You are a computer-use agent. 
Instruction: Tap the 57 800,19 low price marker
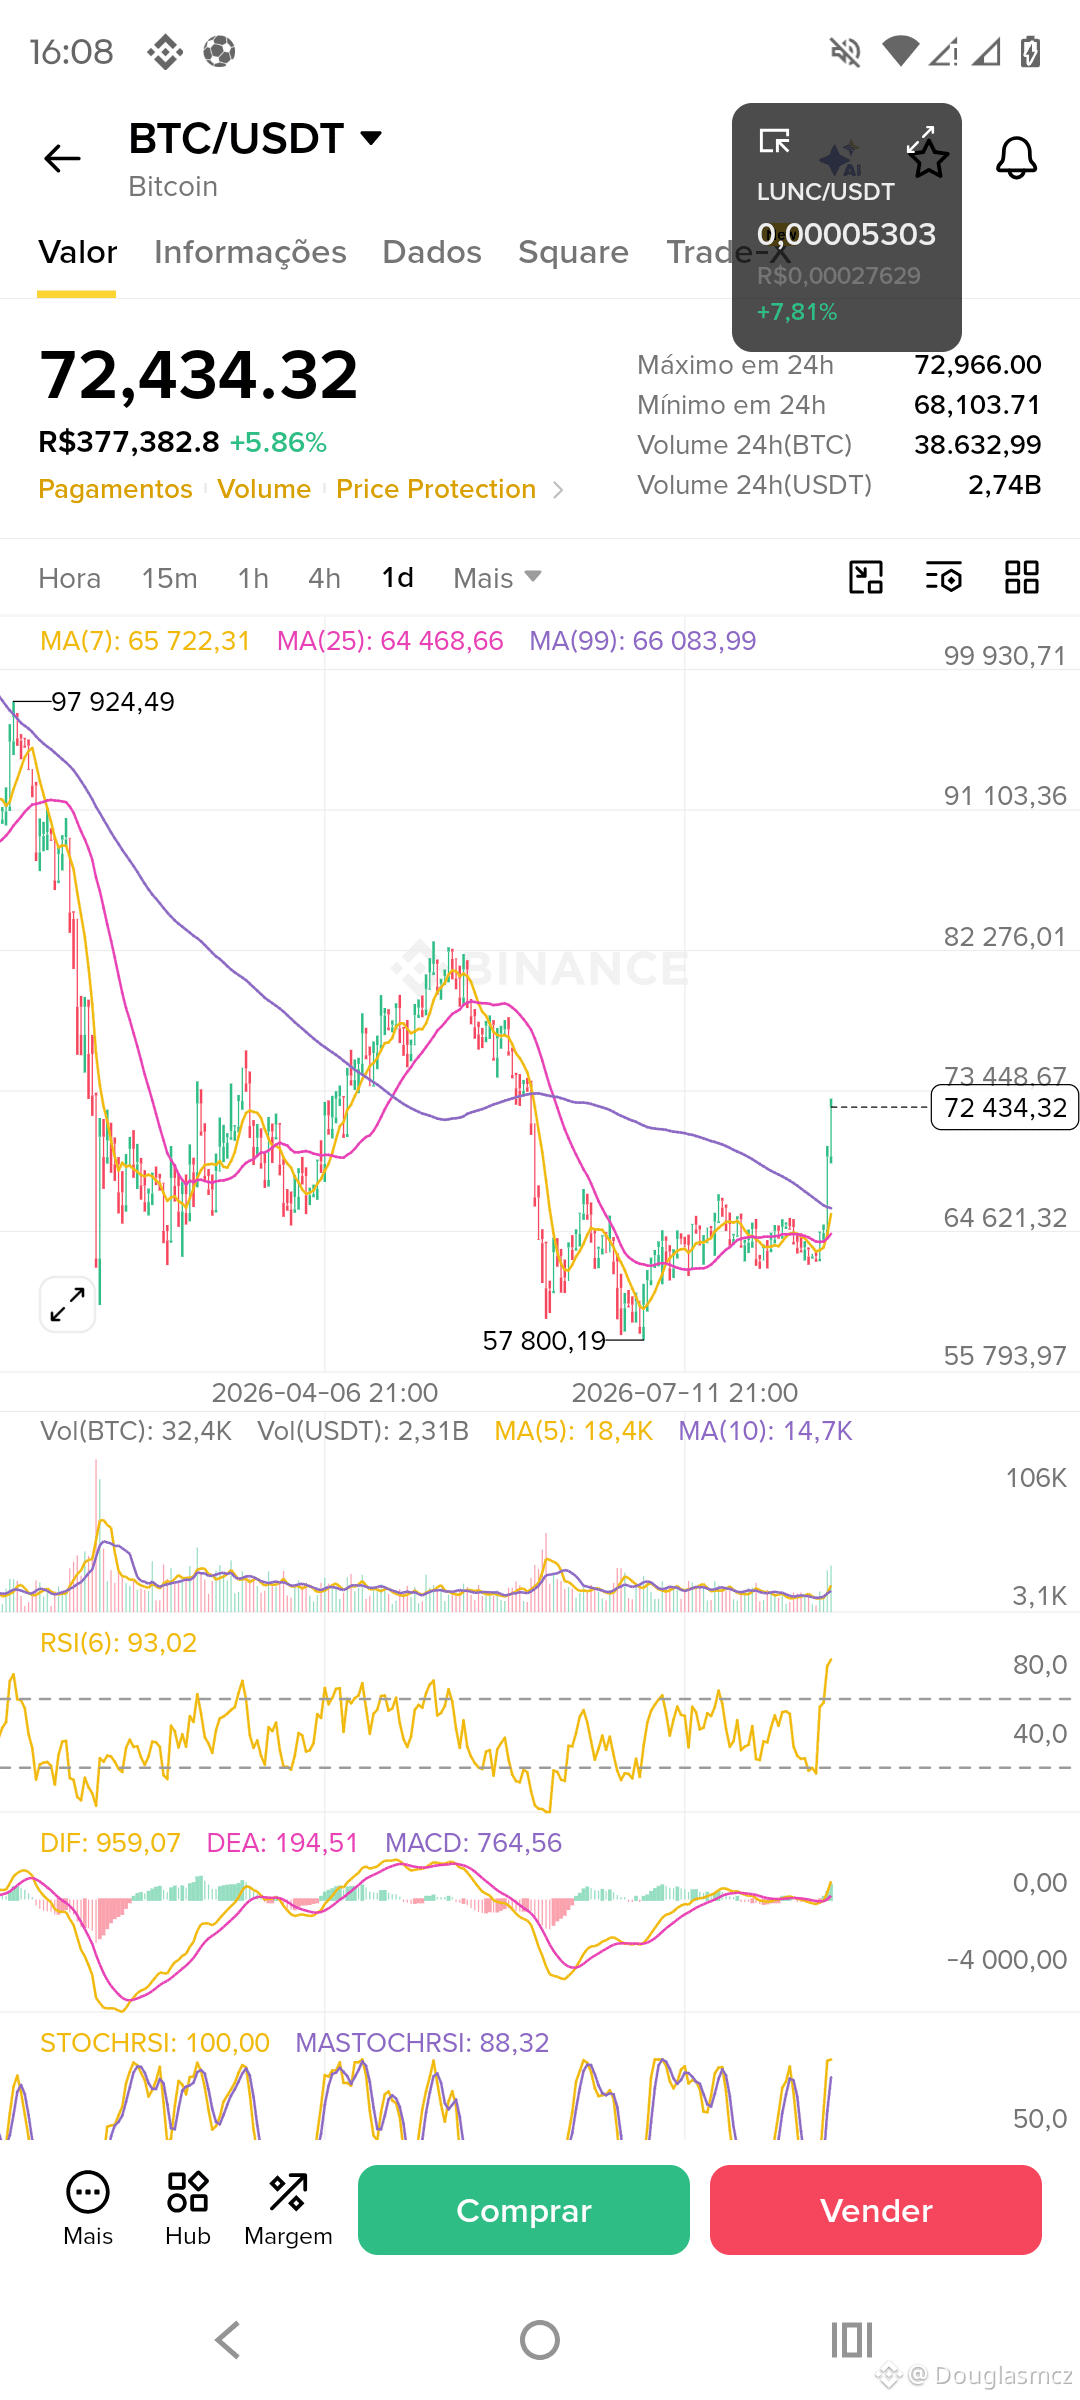coord(544,1341)
